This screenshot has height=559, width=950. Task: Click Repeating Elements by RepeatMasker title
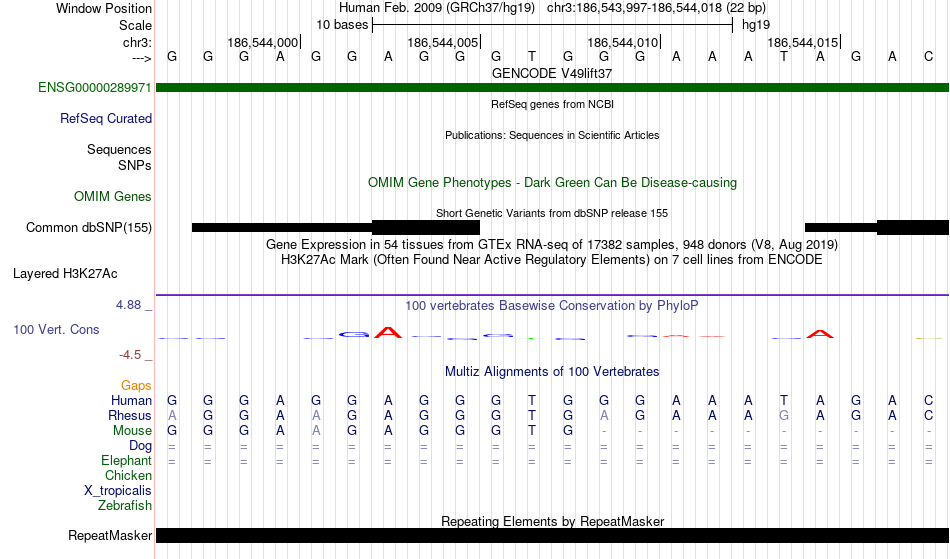click(x=553, y=521)
